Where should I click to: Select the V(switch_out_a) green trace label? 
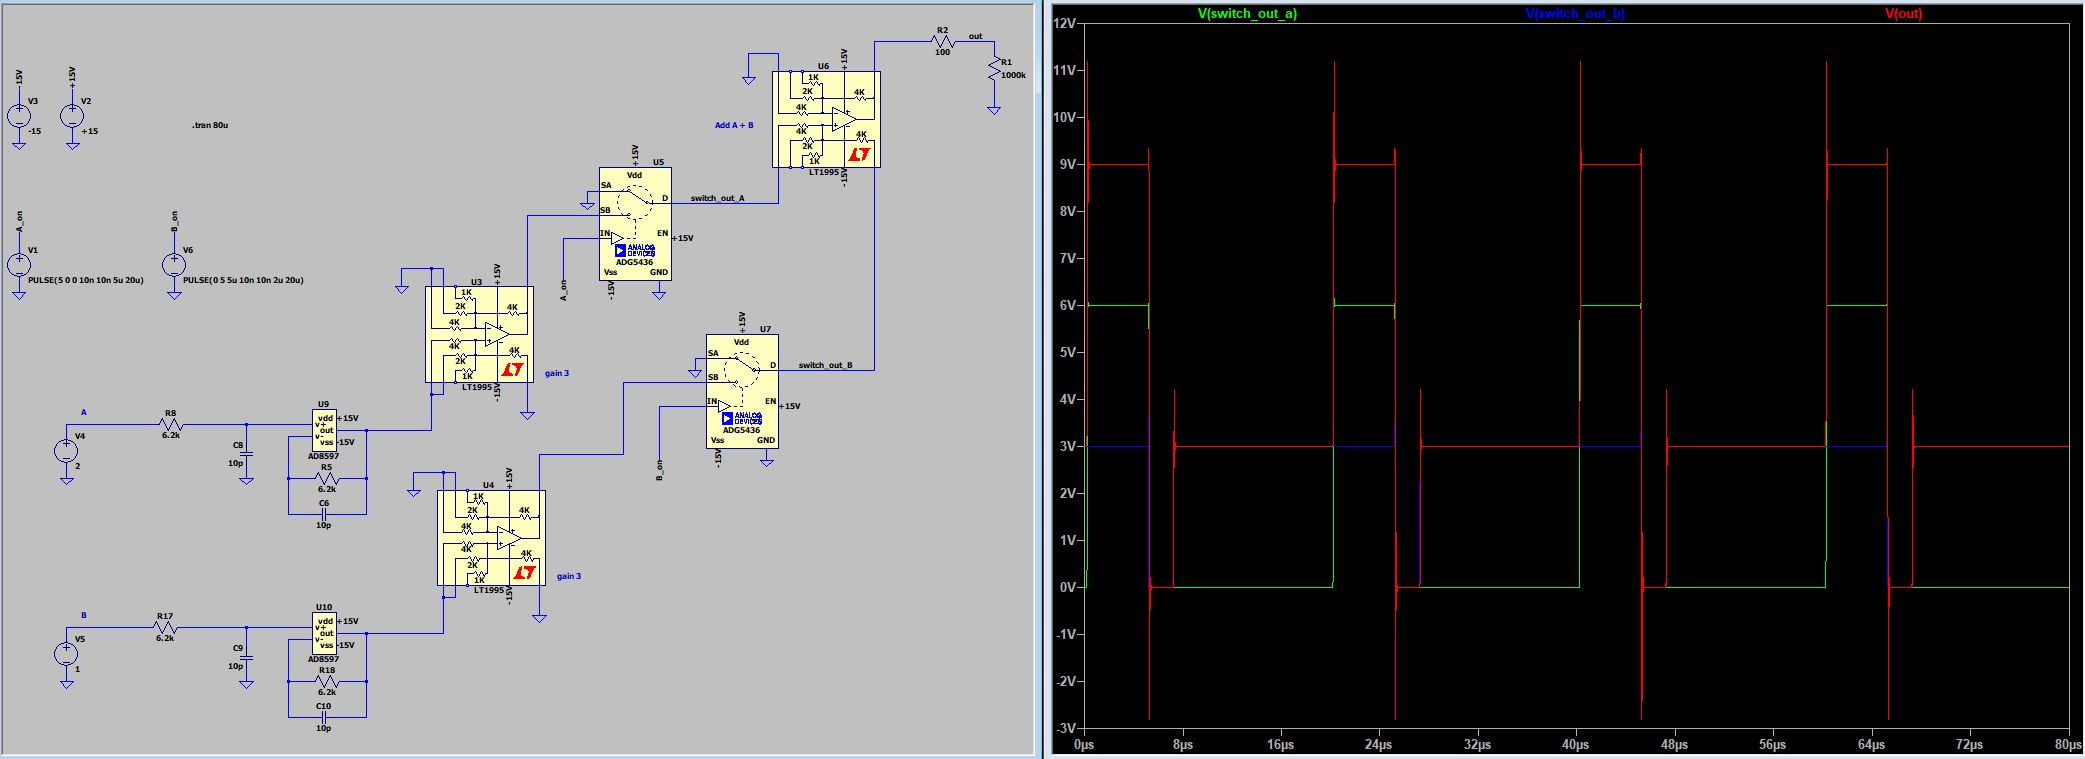1247,14
